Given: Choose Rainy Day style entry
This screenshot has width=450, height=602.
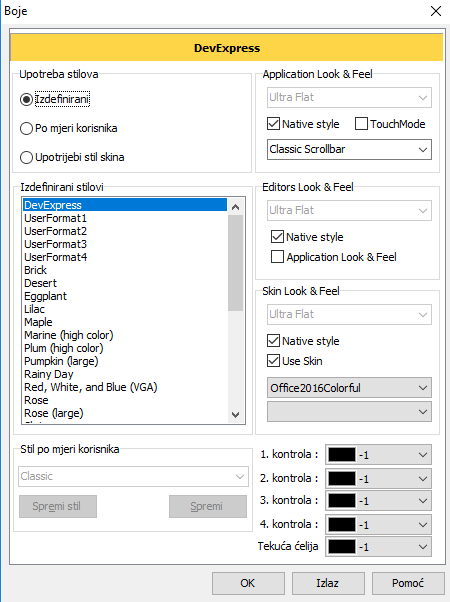Looking at the screenshot, I should tap(48, 374).
